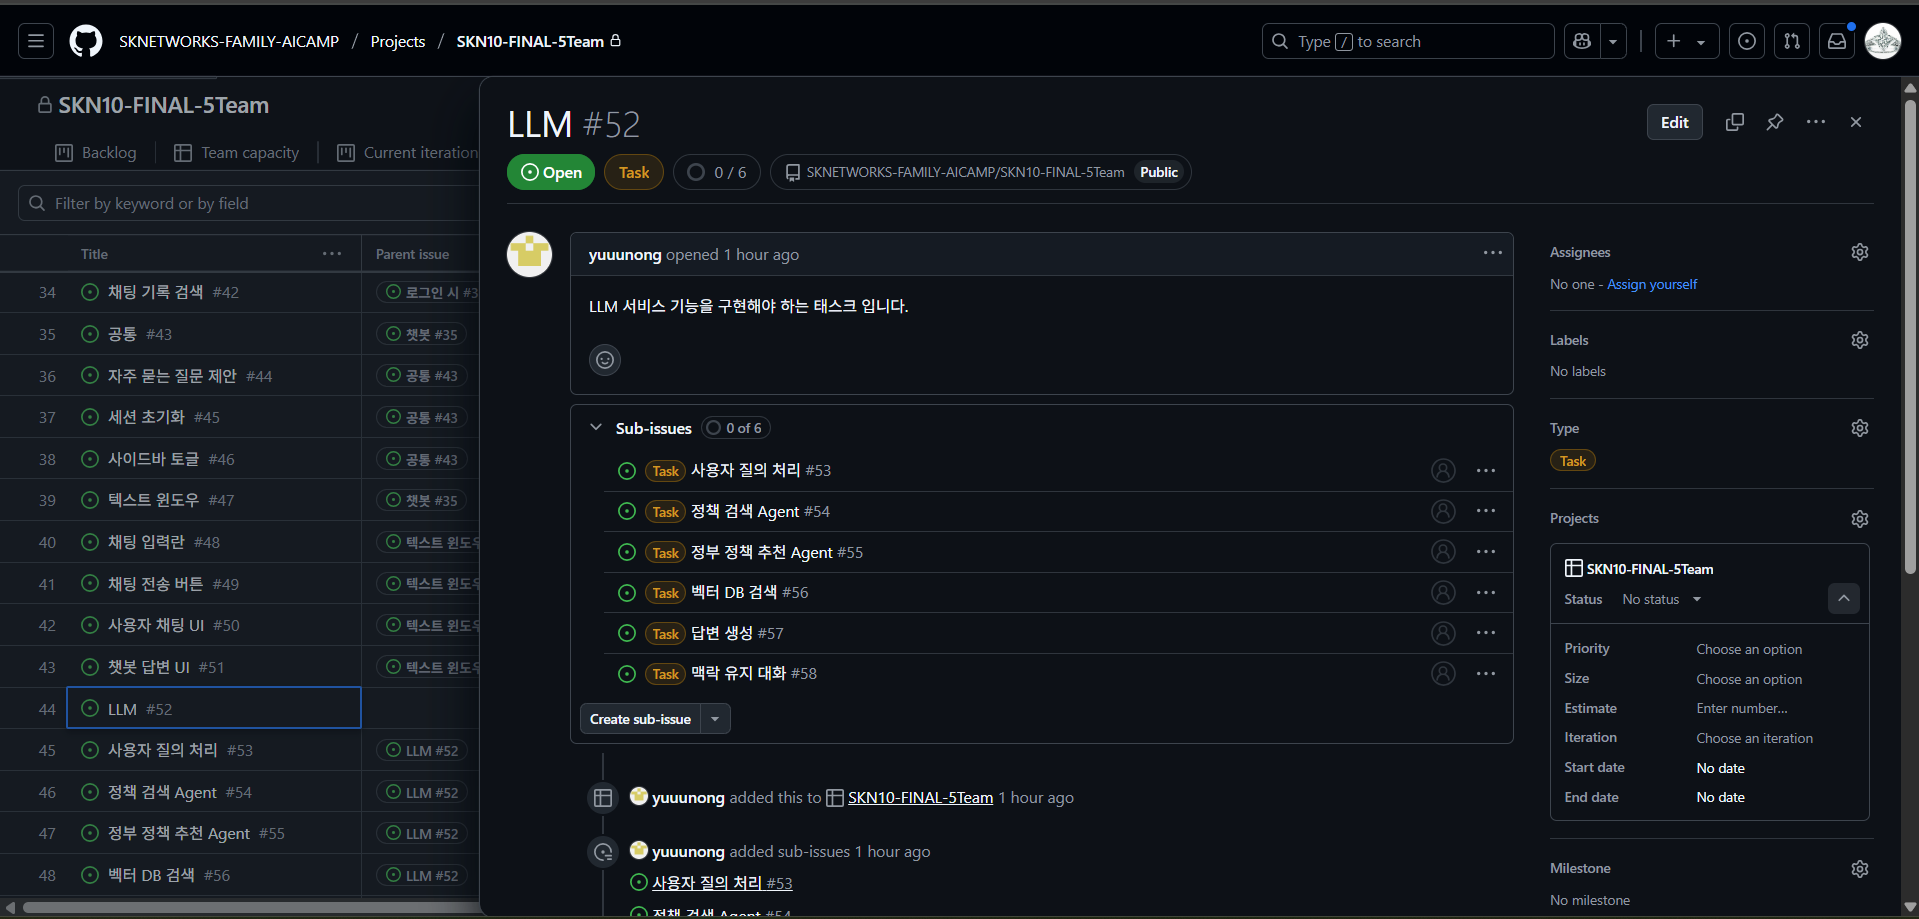Edit Milestone with the gear icon
1919x919 pixels.
click(x=1860, y=869)
